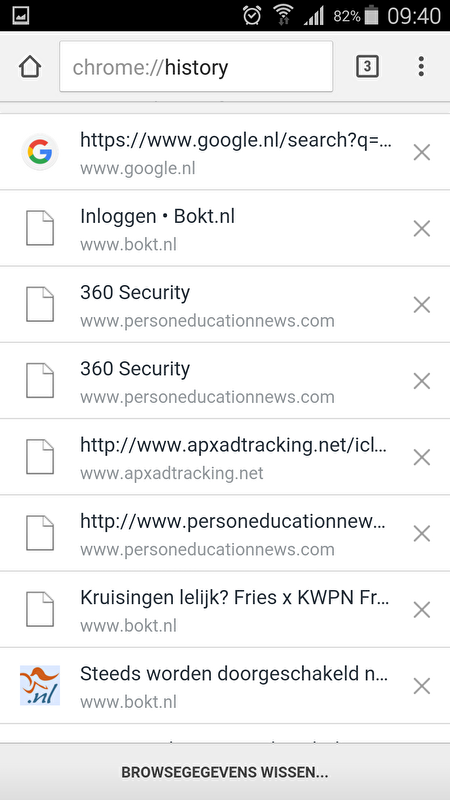This screenshot has height=800, width=450.
Task: Open the second 360 Security entry
Action: click(135, 369)
